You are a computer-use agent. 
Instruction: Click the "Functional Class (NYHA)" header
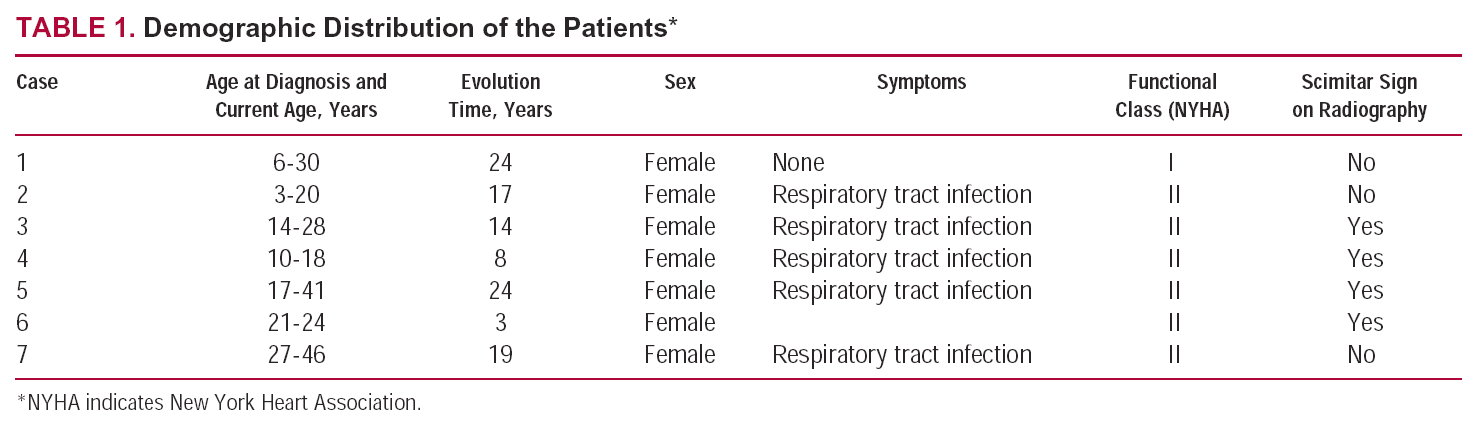pyautogui.click(x=1171, y=96)
